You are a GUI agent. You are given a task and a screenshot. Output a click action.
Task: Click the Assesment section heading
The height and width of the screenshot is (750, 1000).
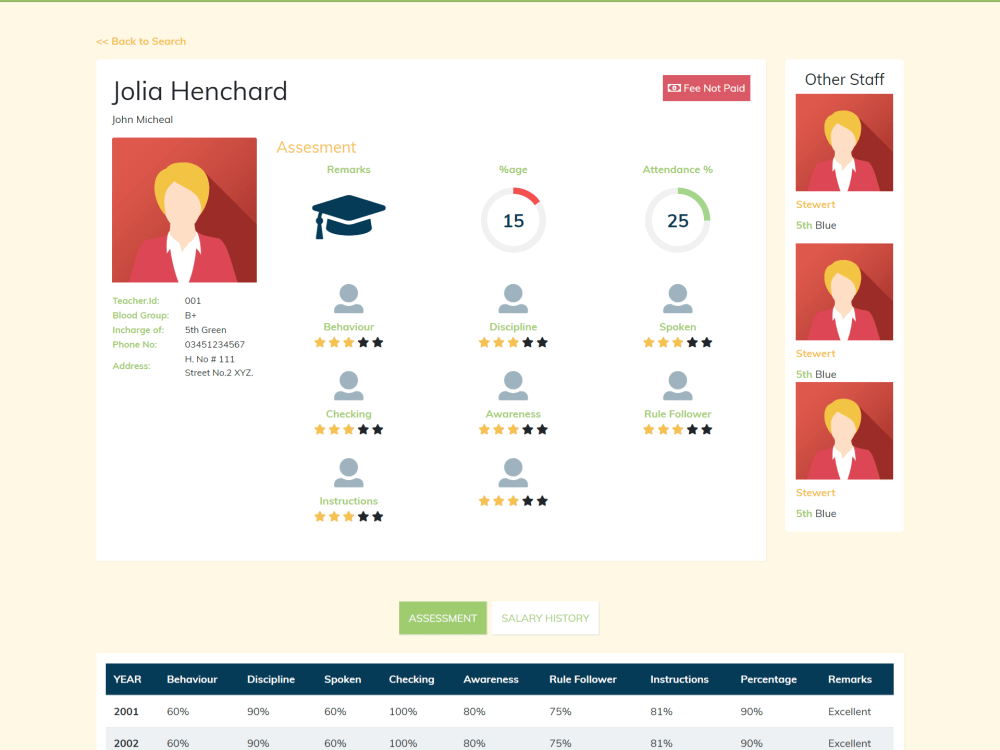316,147
